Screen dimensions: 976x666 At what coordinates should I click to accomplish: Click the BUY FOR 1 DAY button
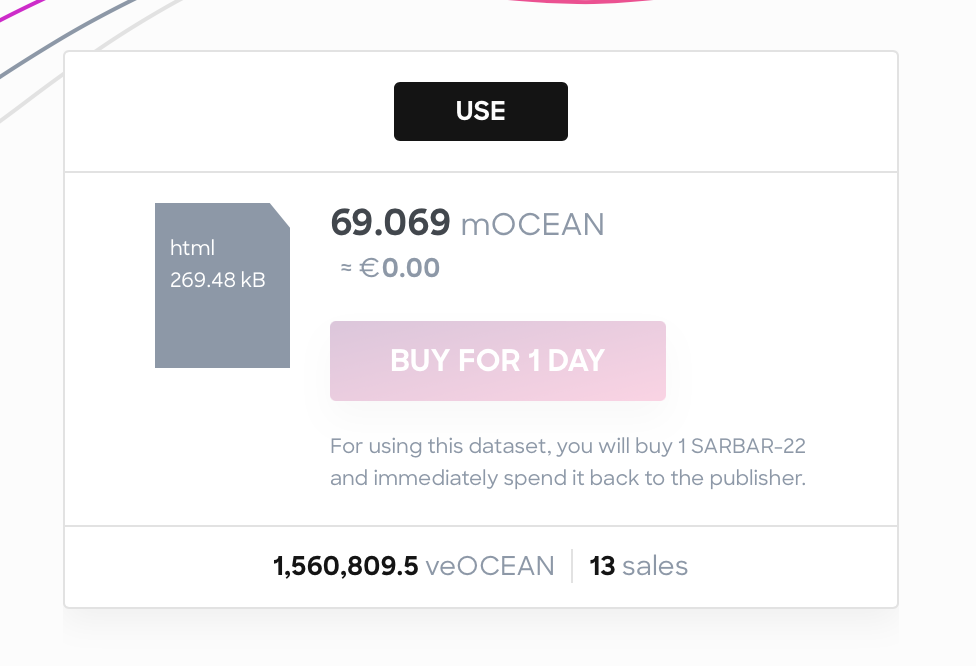click(x=497, y=360)
